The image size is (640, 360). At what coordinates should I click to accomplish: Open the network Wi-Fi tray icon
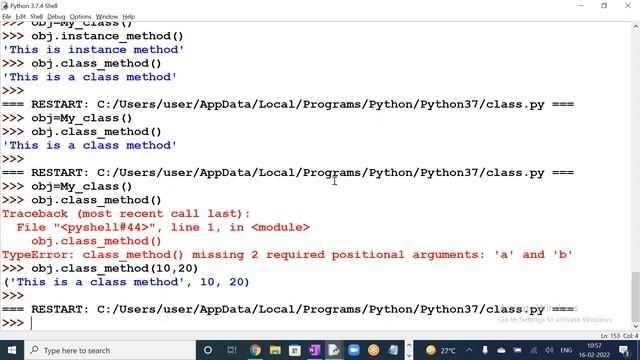(533, 350)
